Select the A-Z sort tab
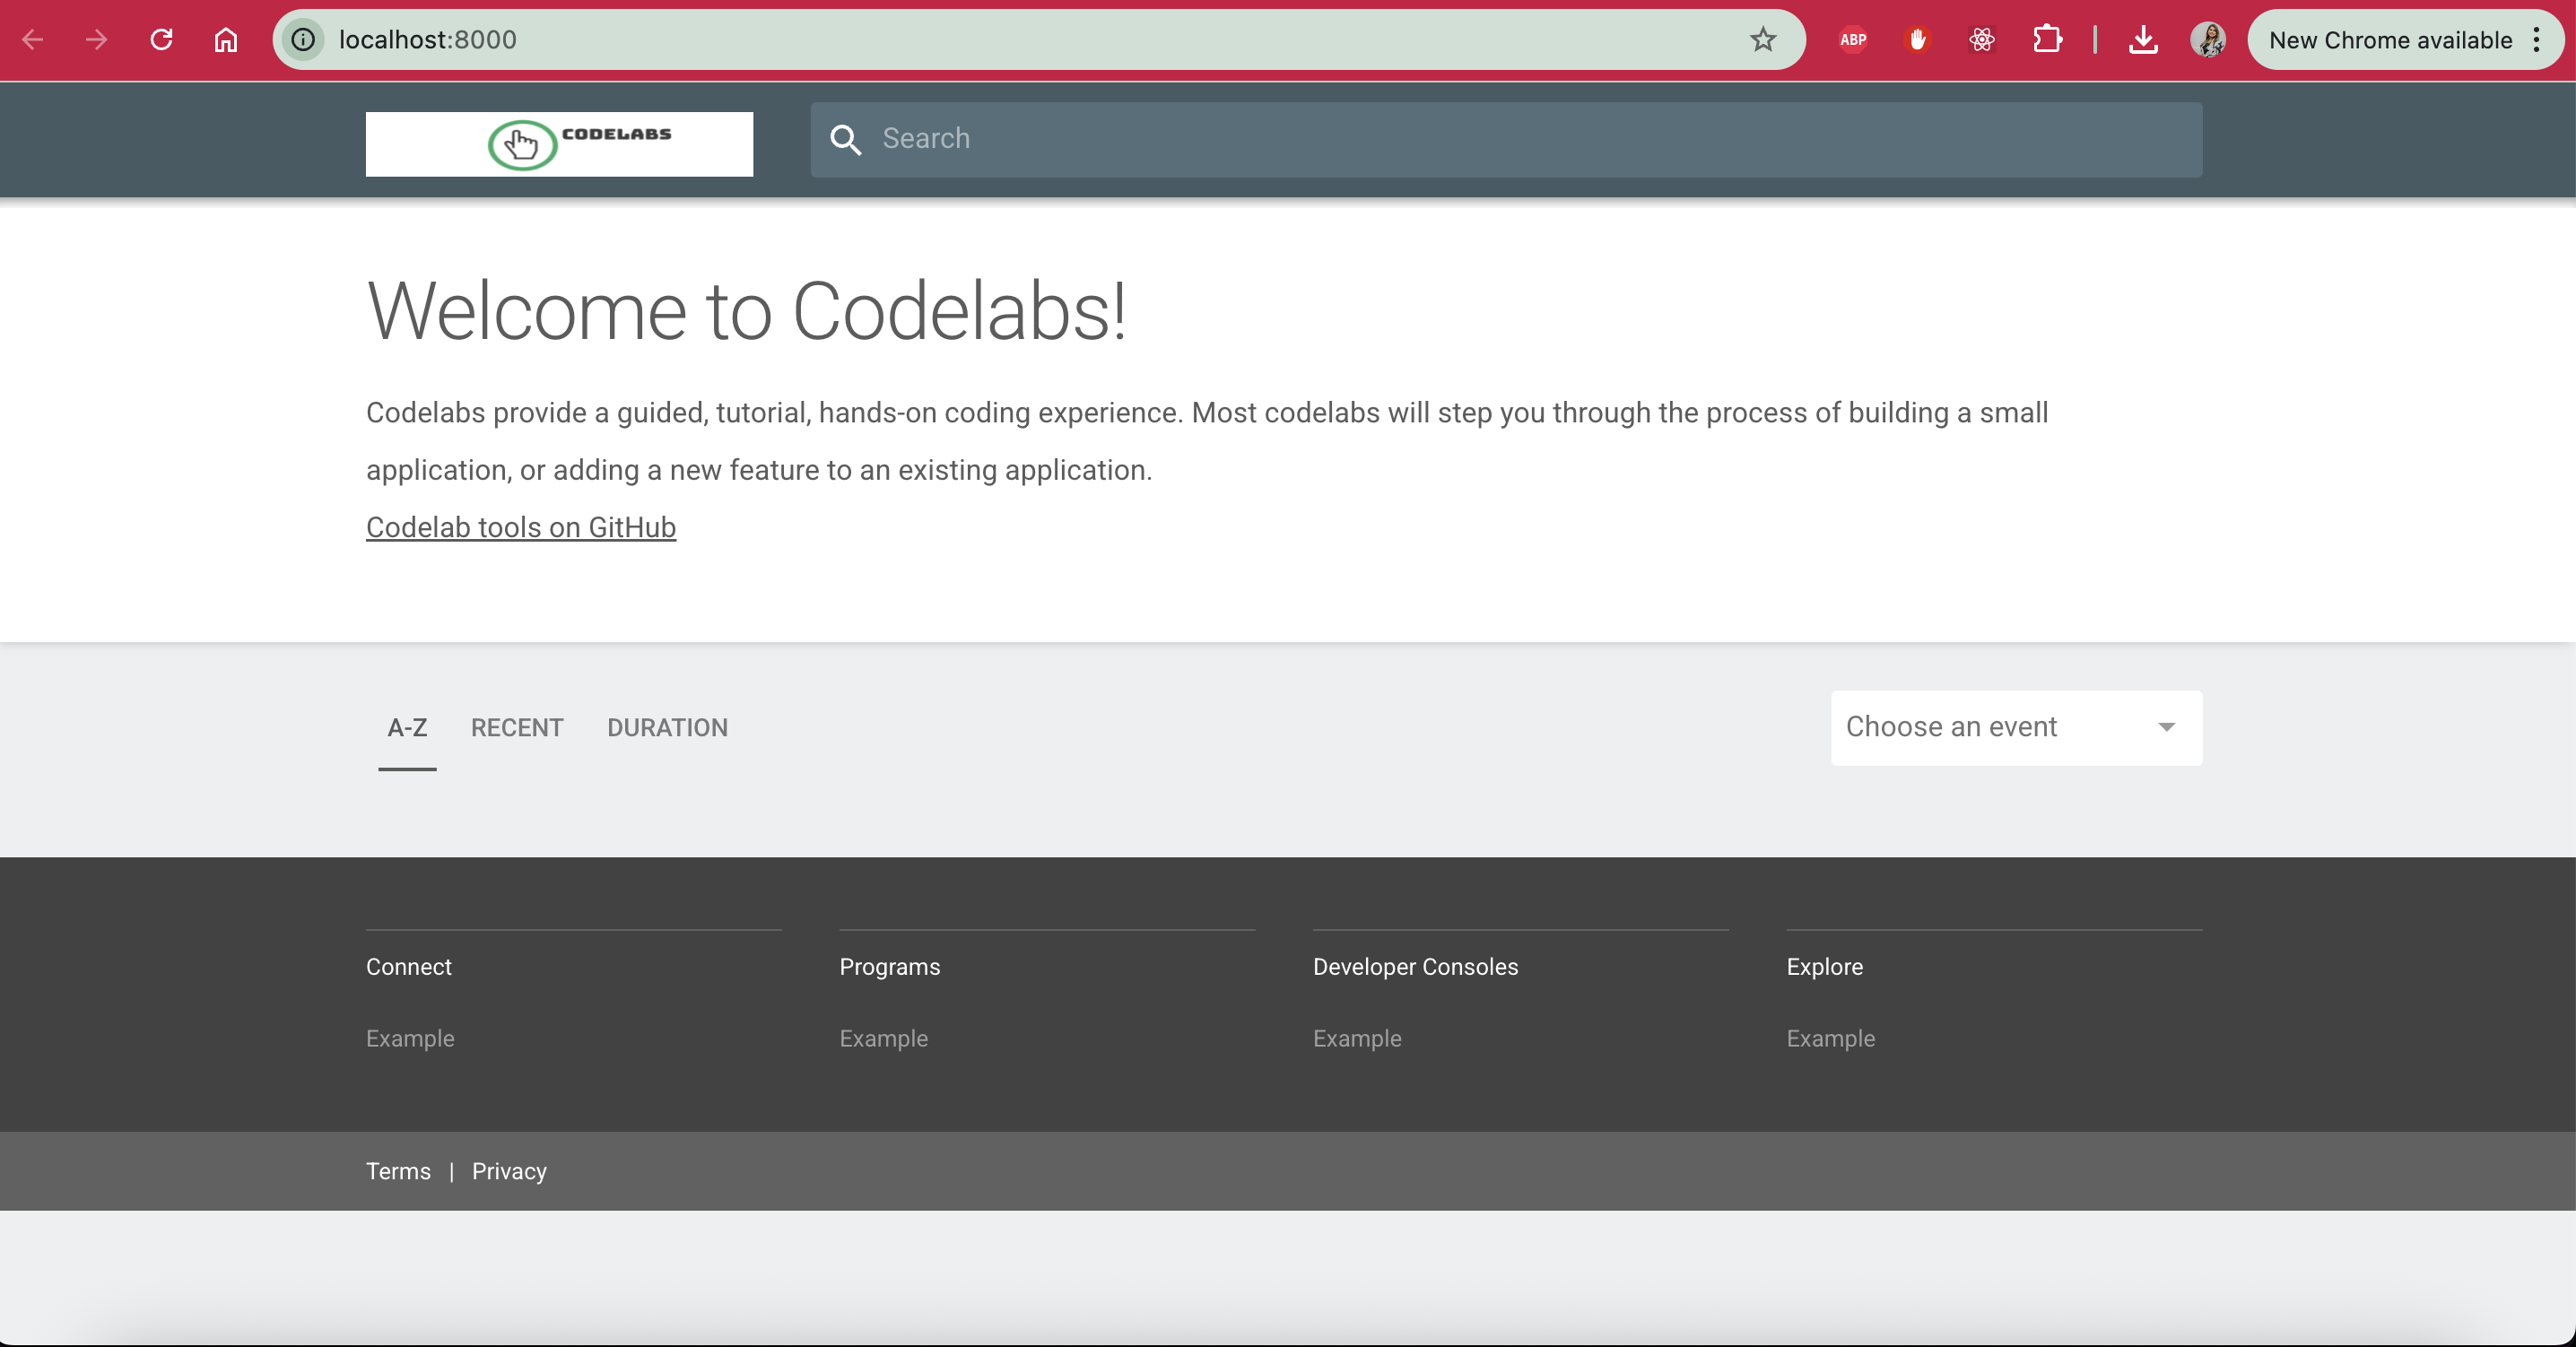 click(x=407, y=728)
